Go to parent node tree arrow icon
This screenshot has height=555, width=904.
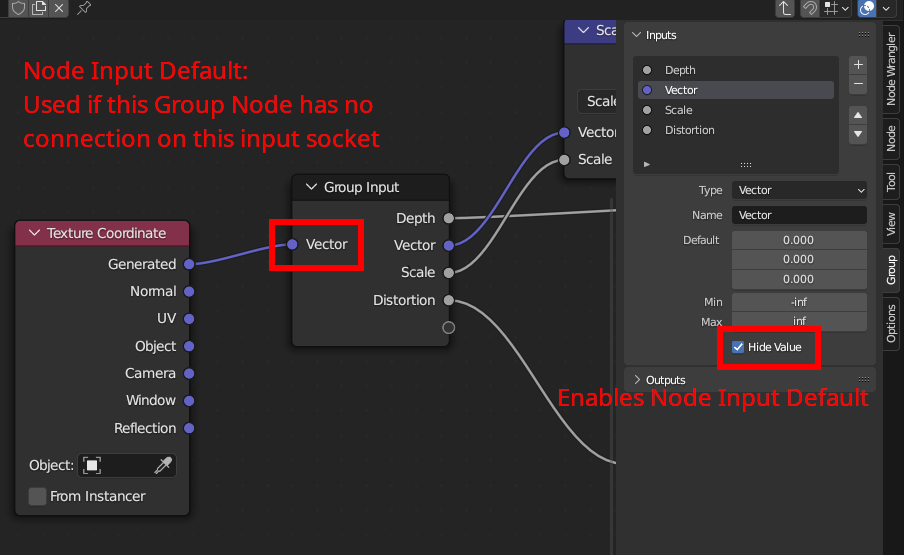pyautogui.click(x=785, y=8)
